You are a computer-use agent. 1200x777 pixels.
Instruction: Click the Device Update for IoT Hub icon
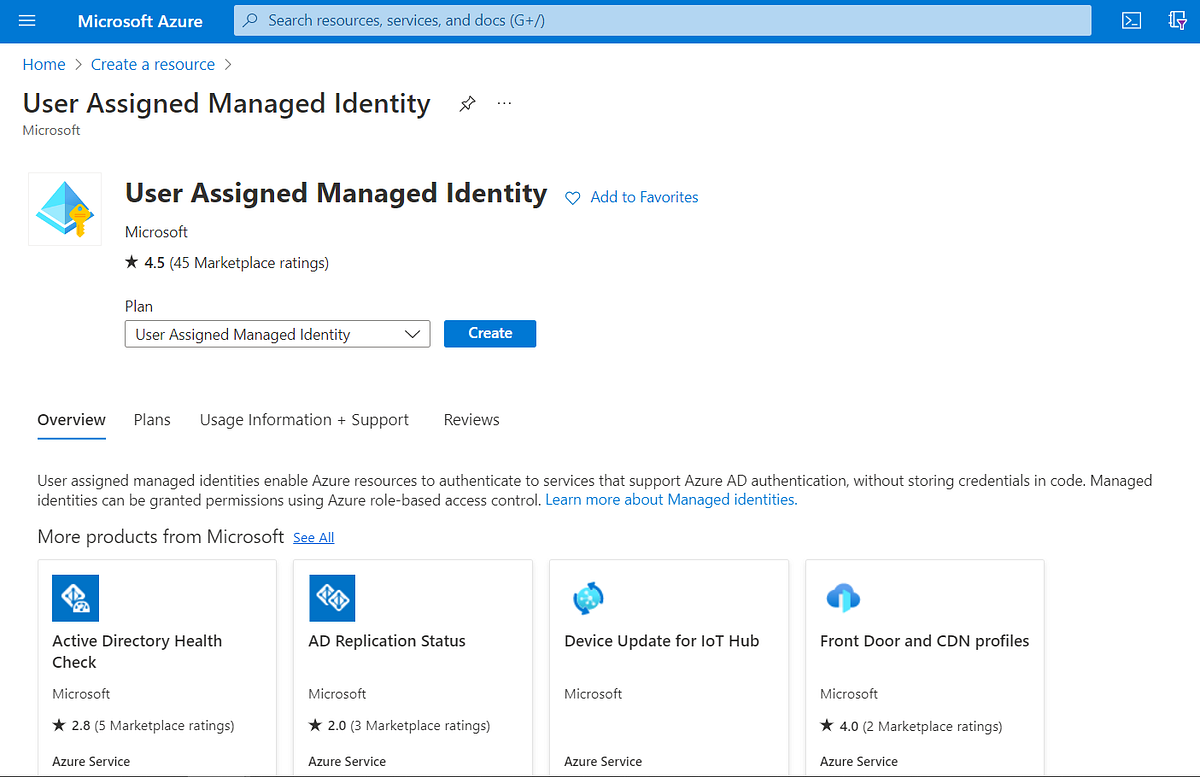(587, 598)
